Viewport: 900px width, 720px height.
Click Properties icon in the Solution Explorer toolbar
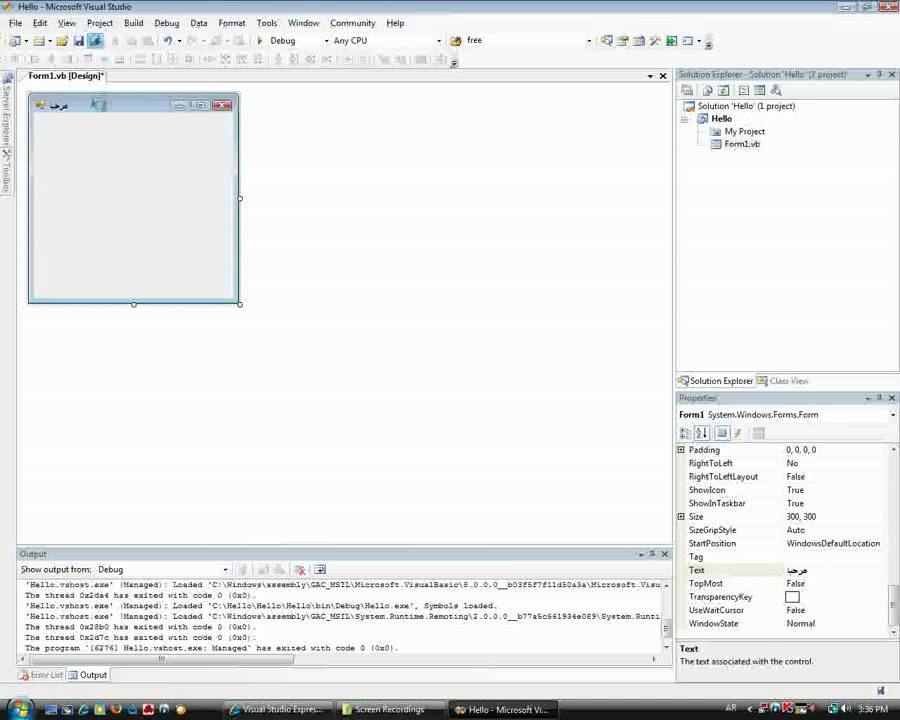tap(687, 90)
